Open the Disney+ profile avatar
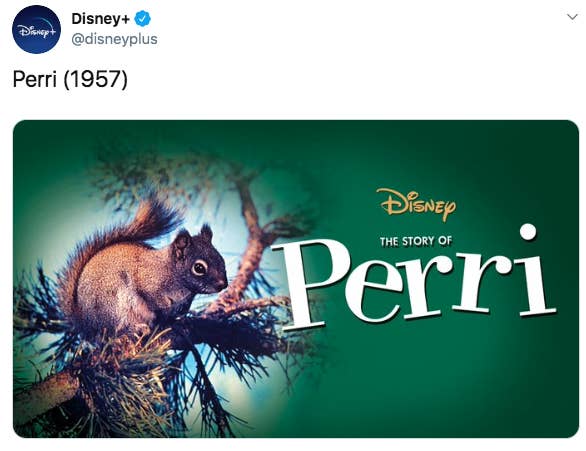Viewport: 586px width, 451px height. point(36,30)
